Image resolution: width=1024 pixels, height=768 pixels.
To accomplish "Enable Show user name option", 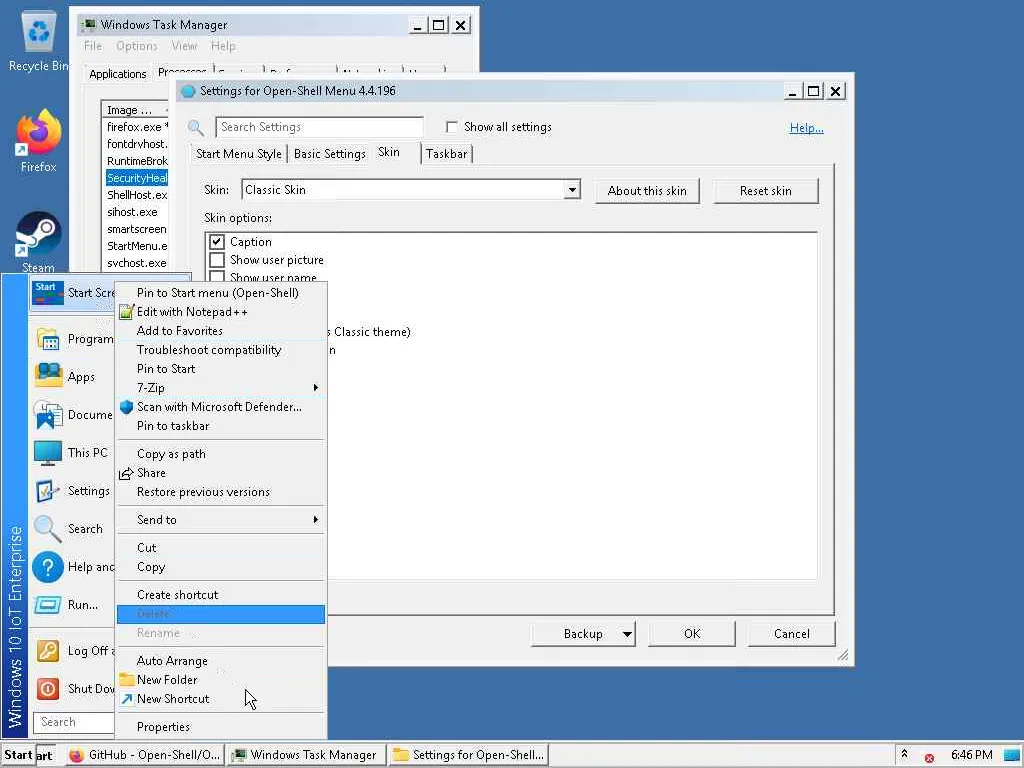I will pyautogui.click(x=217, y=276).
